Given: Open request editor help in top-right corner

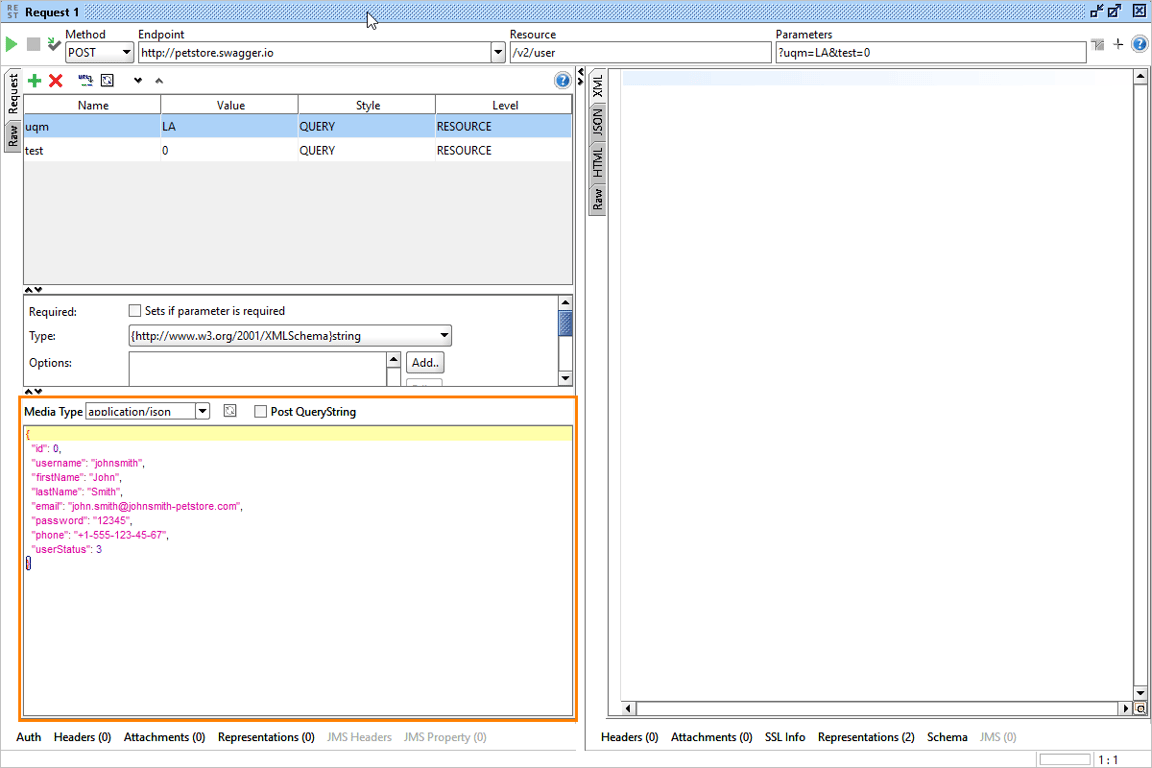Looking at the screenshot, I should pos(1140,44).
